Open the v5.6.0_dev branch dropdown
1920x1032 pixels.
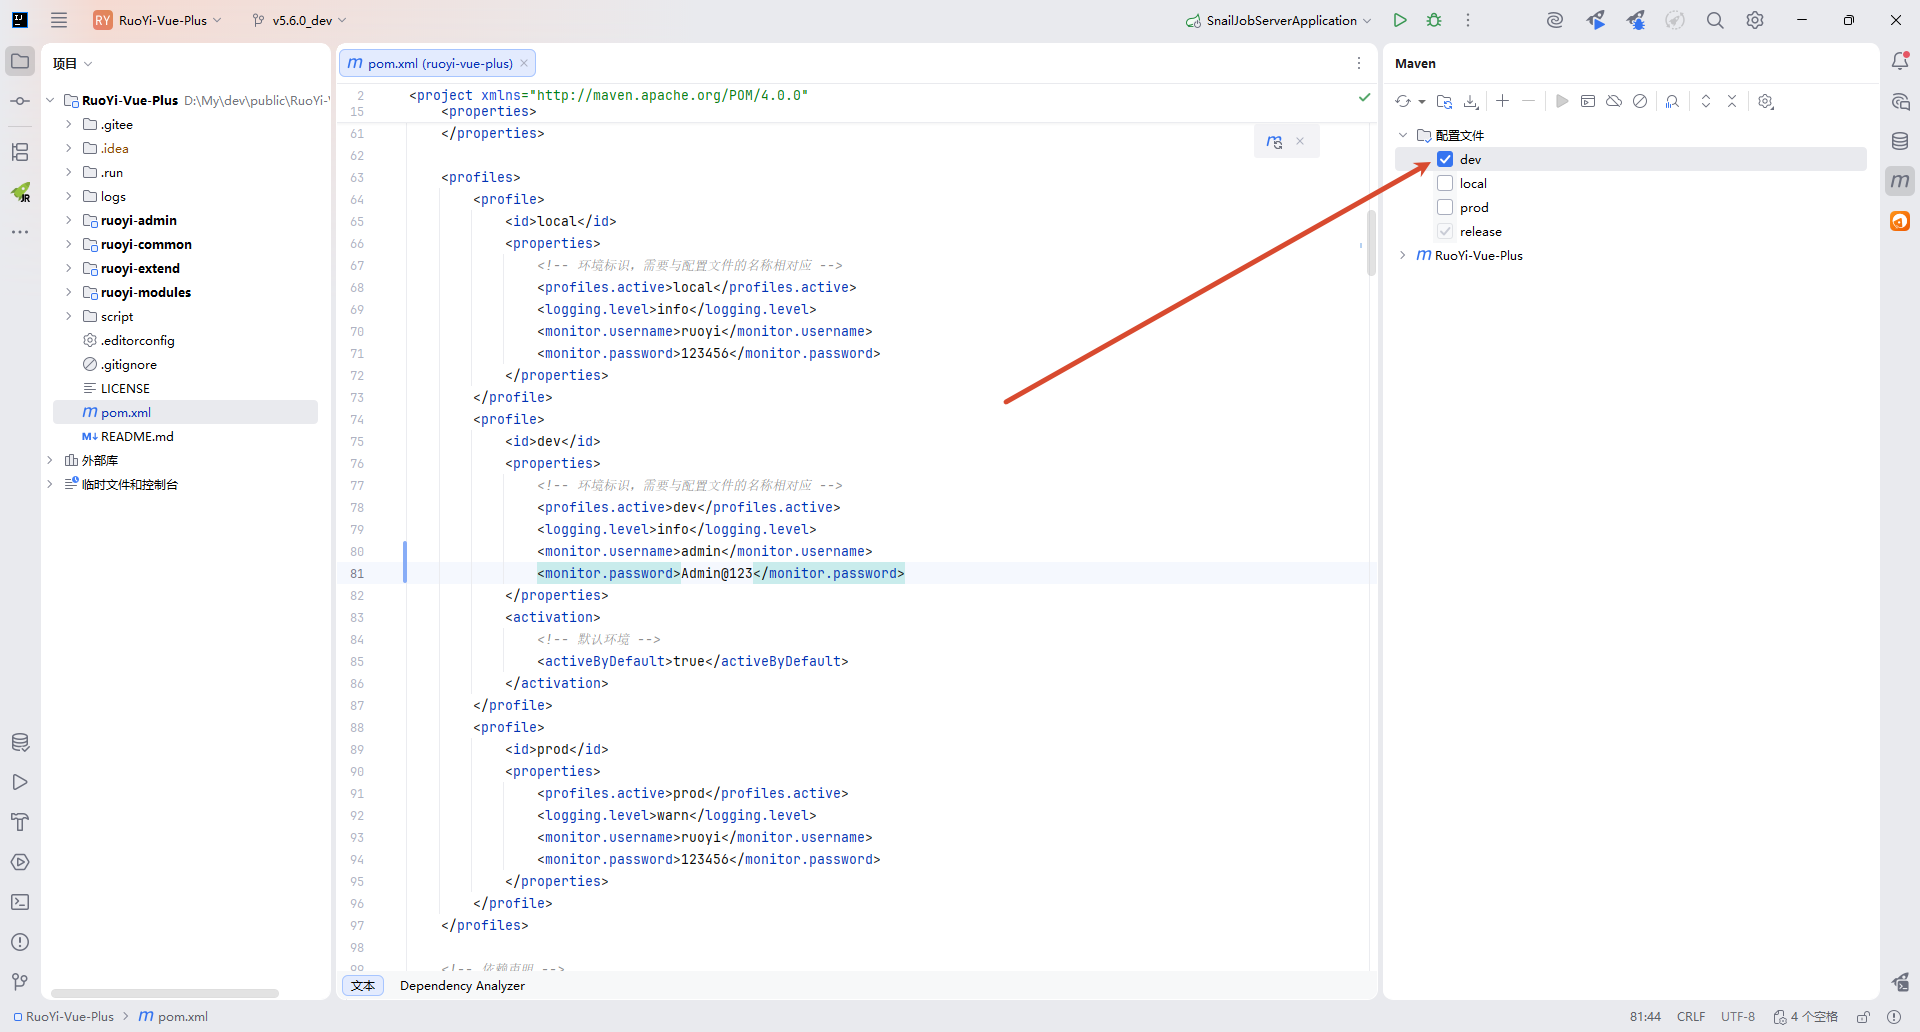pyautogui.click(x=300, y=20)
